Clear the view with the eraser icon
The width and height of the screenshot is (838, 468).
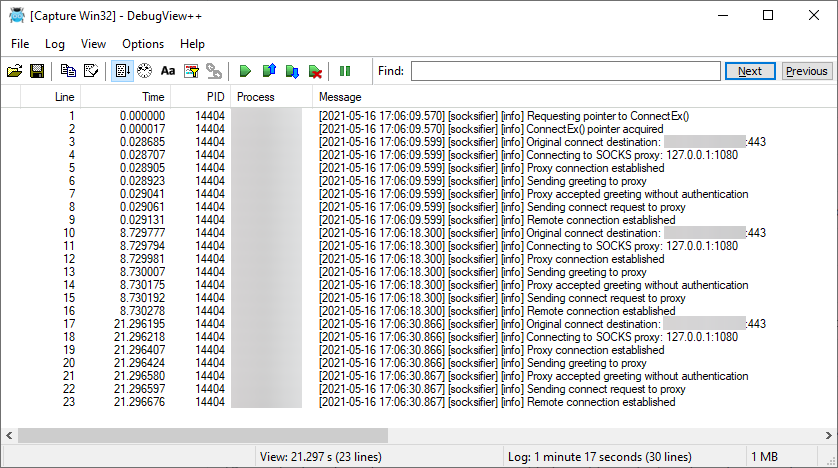click(x=91, y=71)
